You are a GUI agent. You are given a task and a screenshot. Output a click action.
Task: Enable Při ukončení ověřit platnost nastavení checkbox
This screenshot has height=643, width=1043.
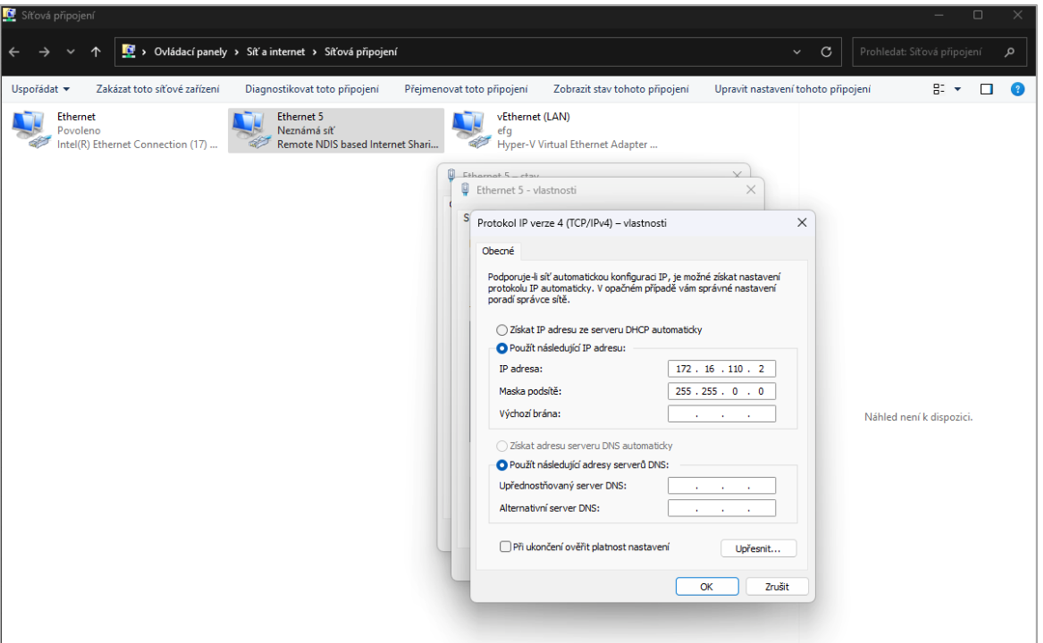[x=505, y=547]
